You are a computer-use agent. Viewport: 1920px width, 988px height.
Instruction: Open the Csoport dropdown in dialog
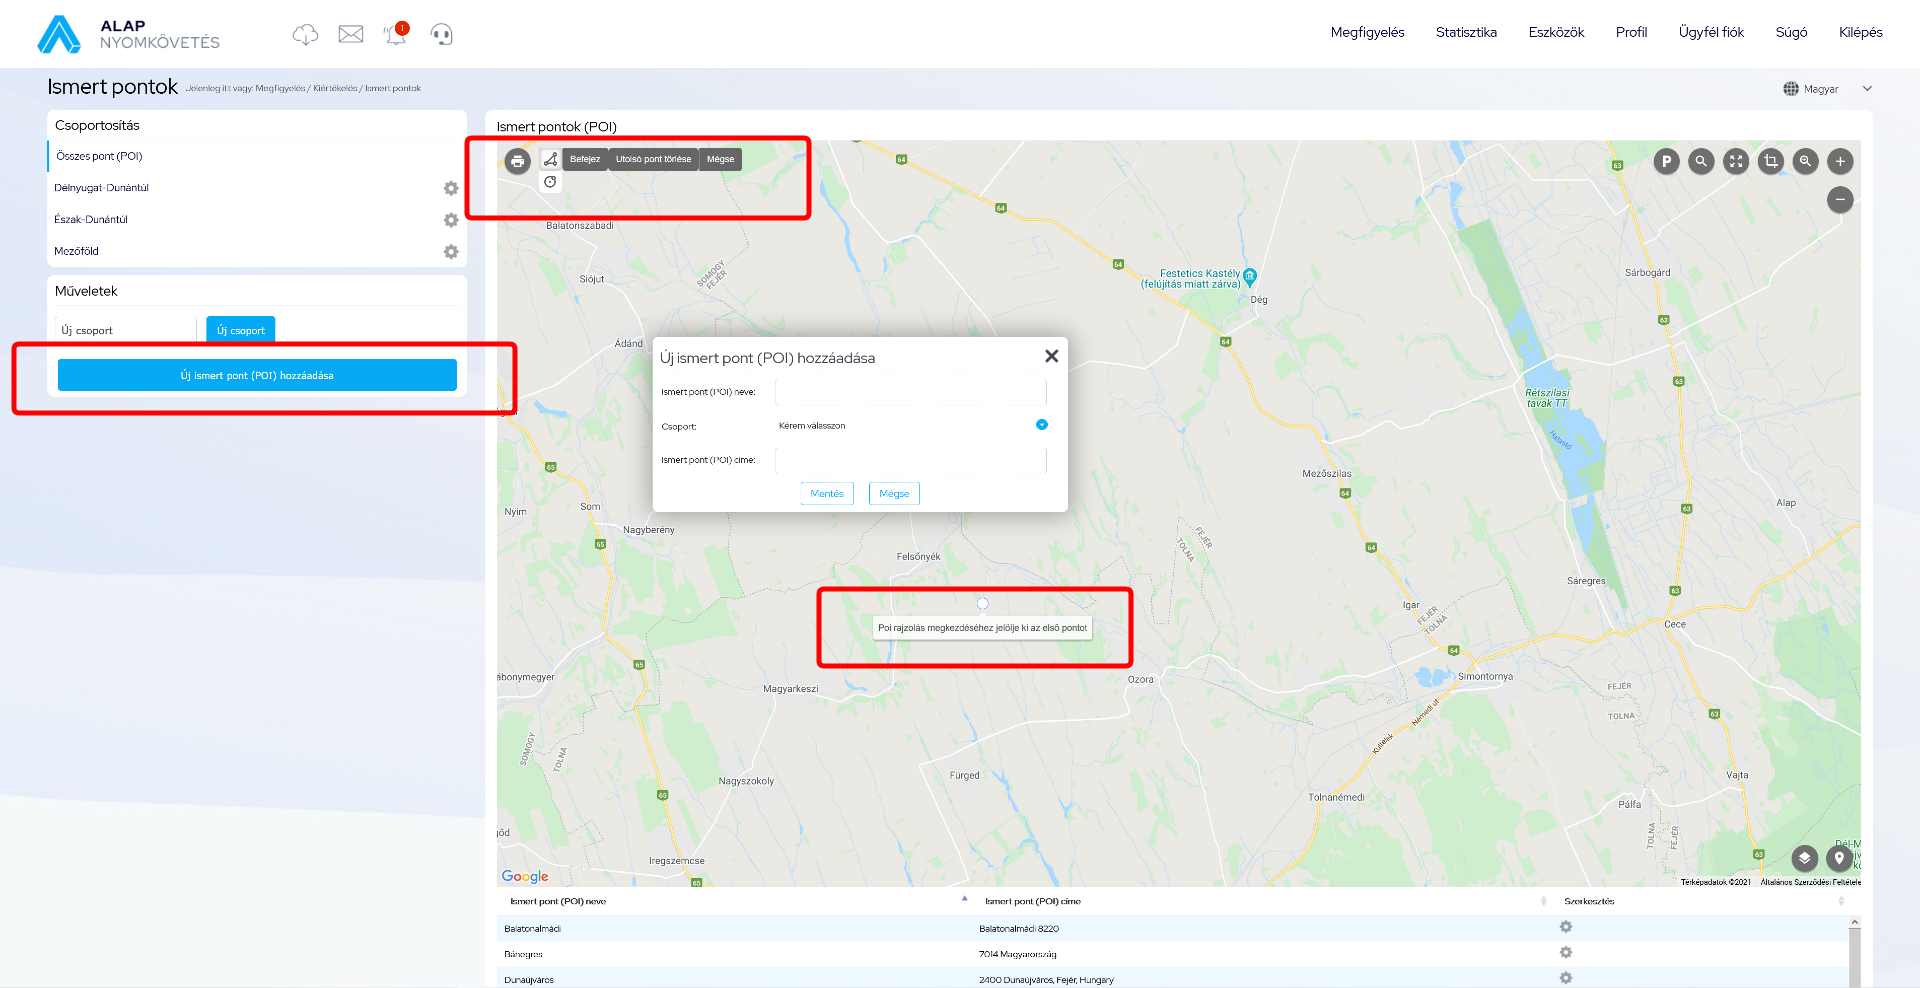pos(1041,425)
